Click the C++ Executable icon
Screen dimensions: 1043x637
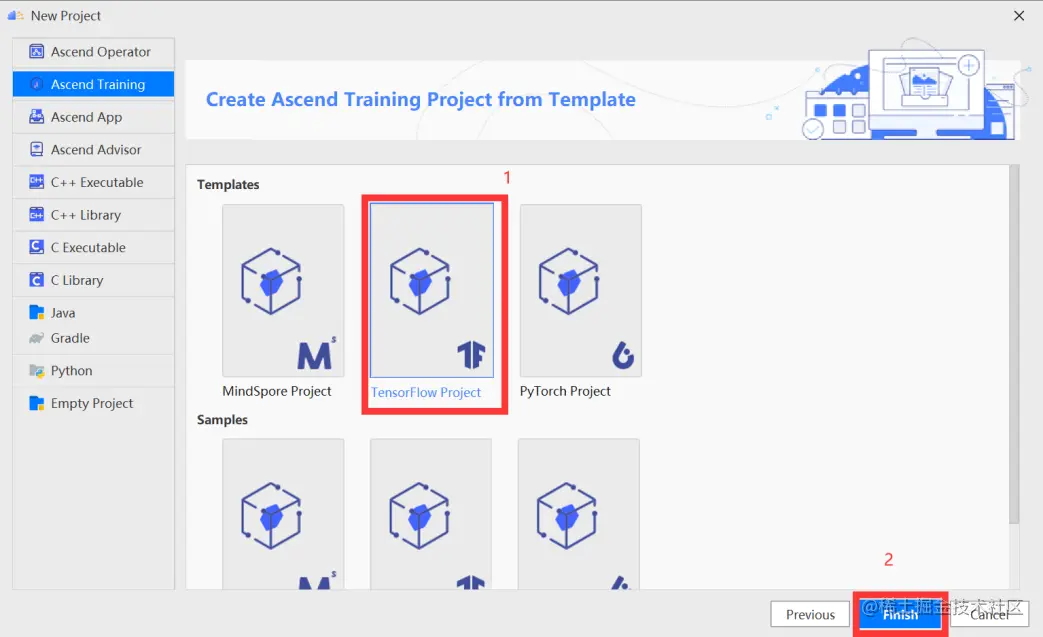pos(37,182)
